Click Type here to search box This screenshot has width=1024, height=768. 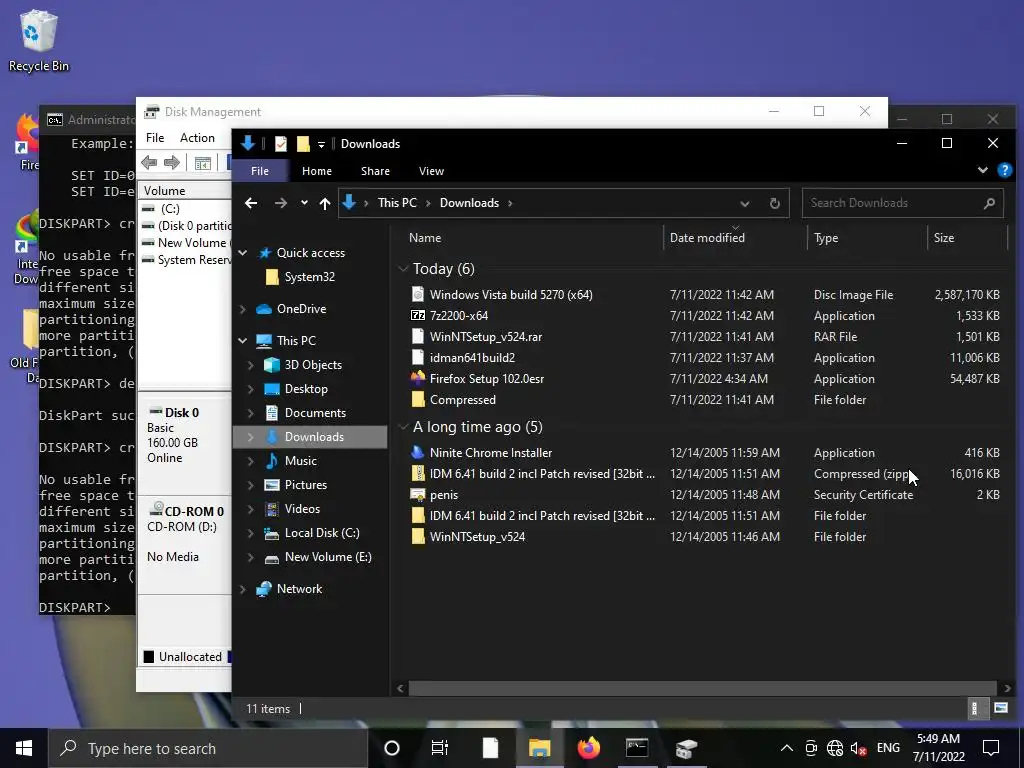209,748
